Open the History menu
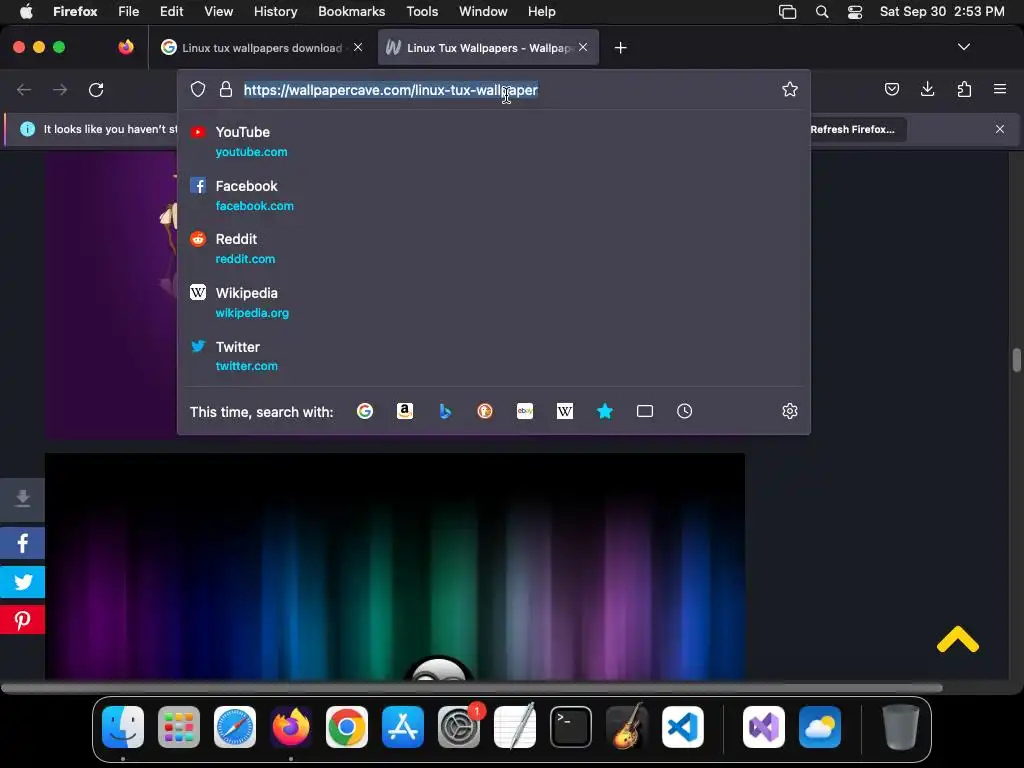1024x768 pixels. [x=275, y=11]
